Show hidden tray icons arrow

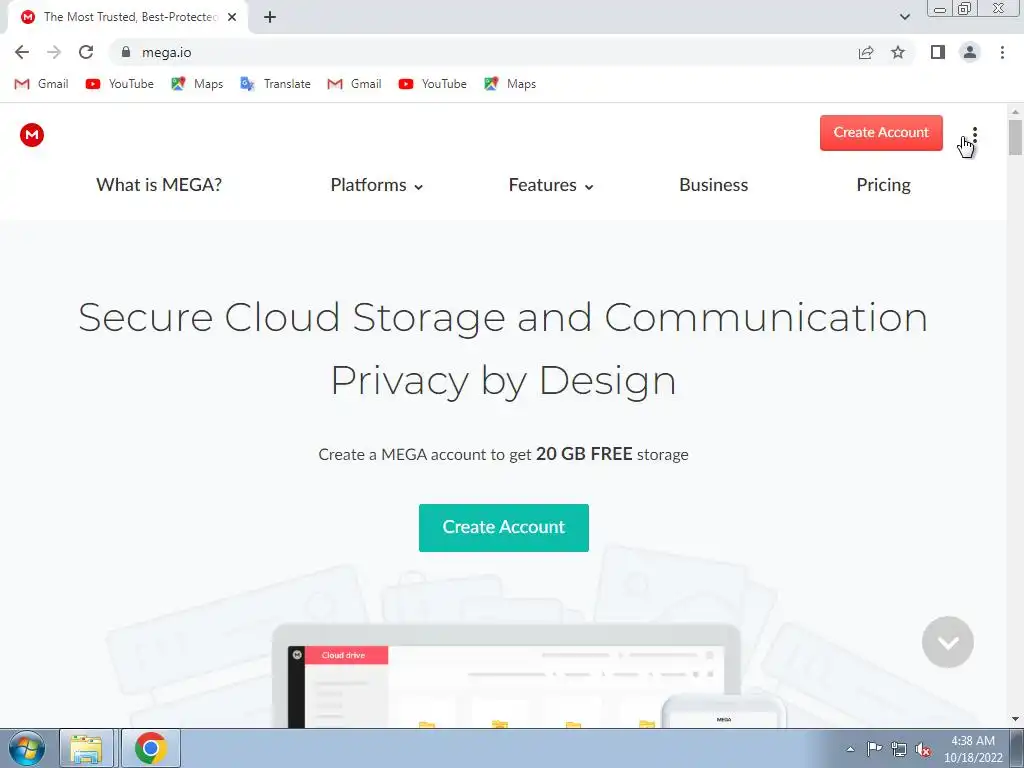pos(850,749)
